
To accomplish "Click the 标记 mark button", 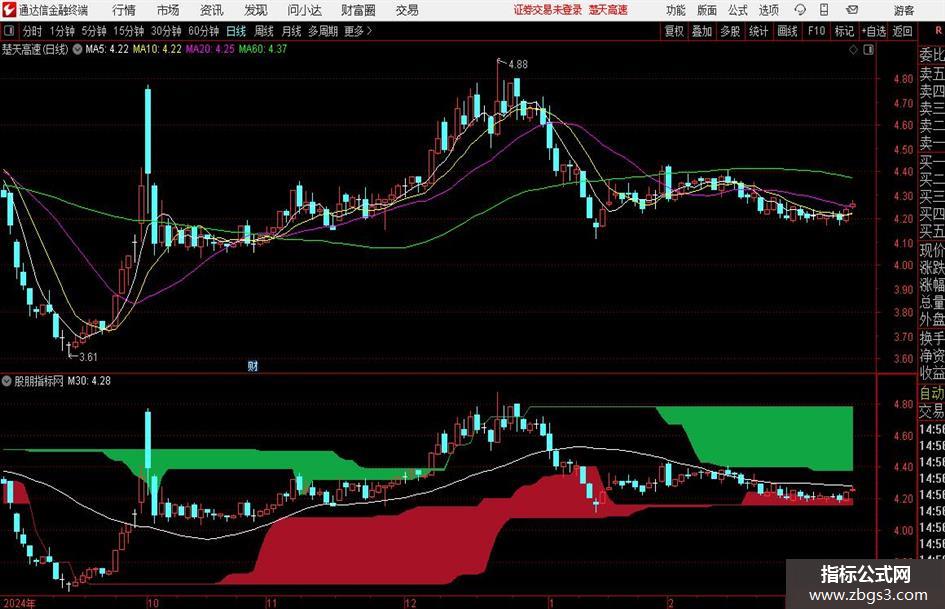I will tap(844, 31).
